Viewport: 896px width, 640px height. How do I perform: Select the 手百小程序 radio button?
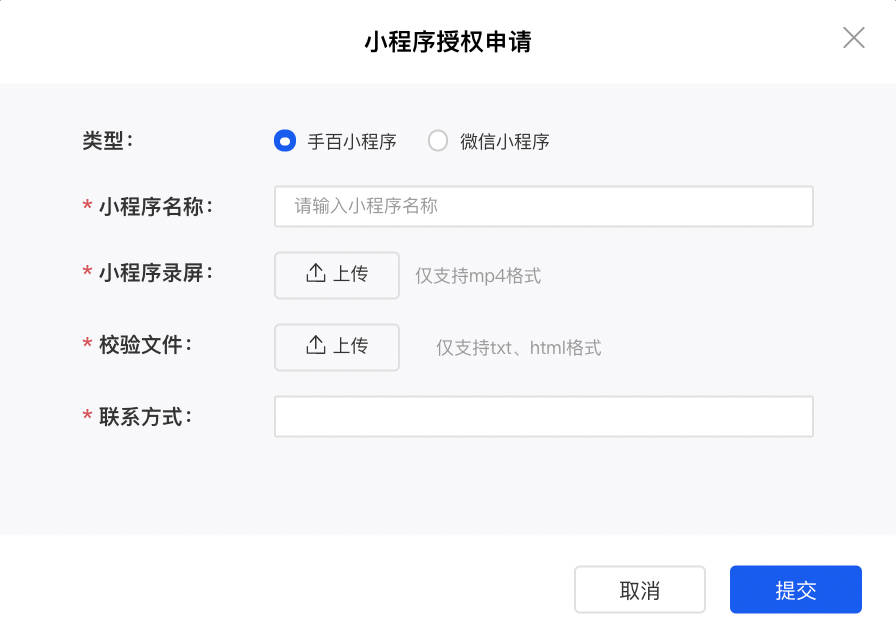coord(285,141)
